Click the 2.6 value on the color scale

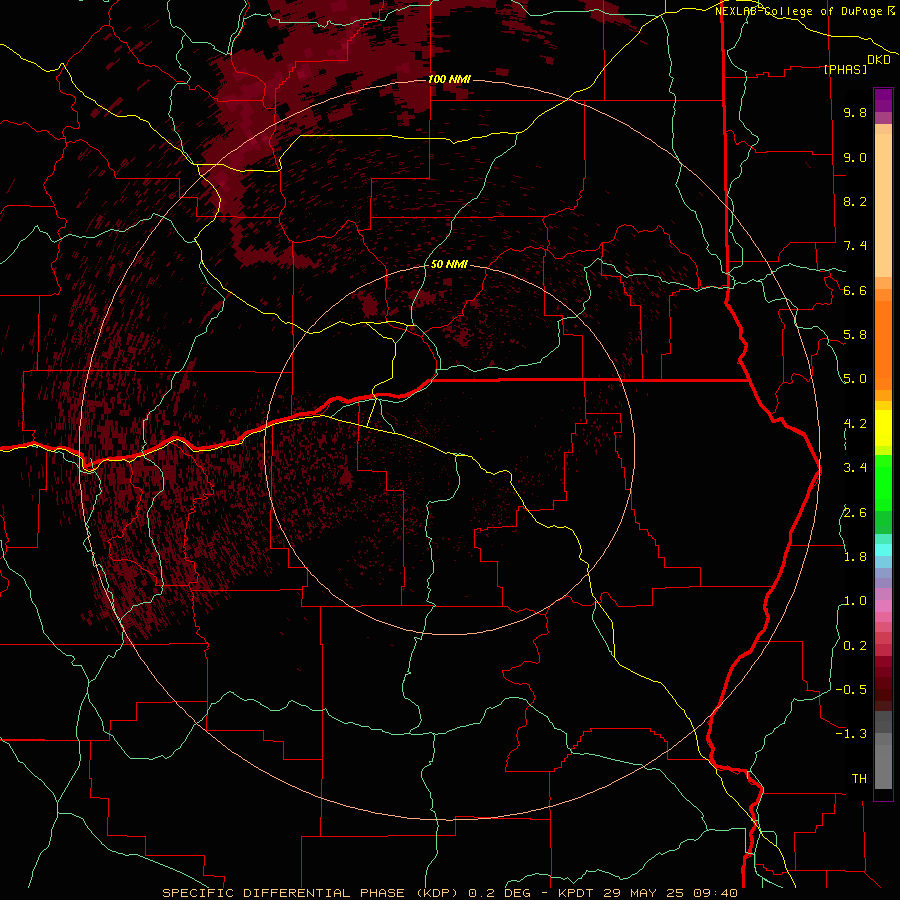[x=855, y=513]
